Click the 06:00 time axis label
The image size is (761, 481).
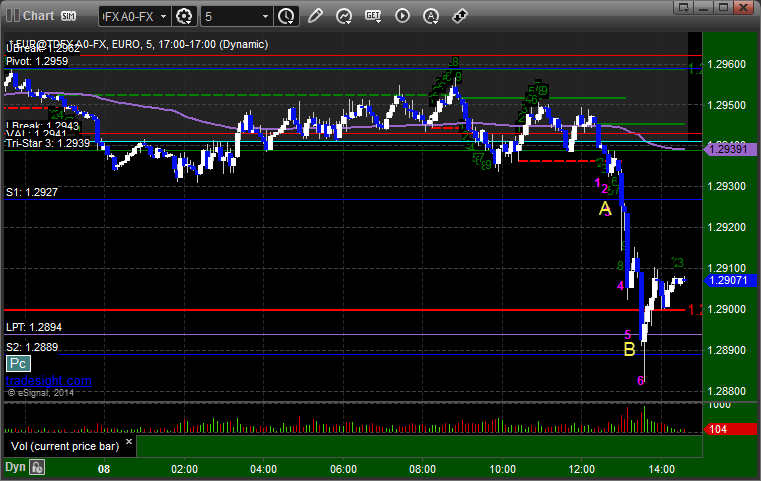[x=343, y=469]
